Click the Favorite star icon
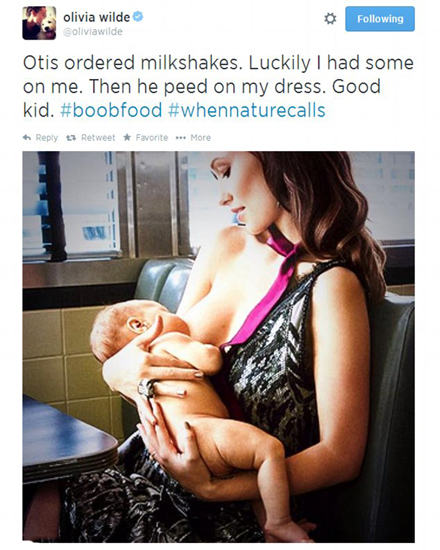440x550 pixels. click(127, 137)
